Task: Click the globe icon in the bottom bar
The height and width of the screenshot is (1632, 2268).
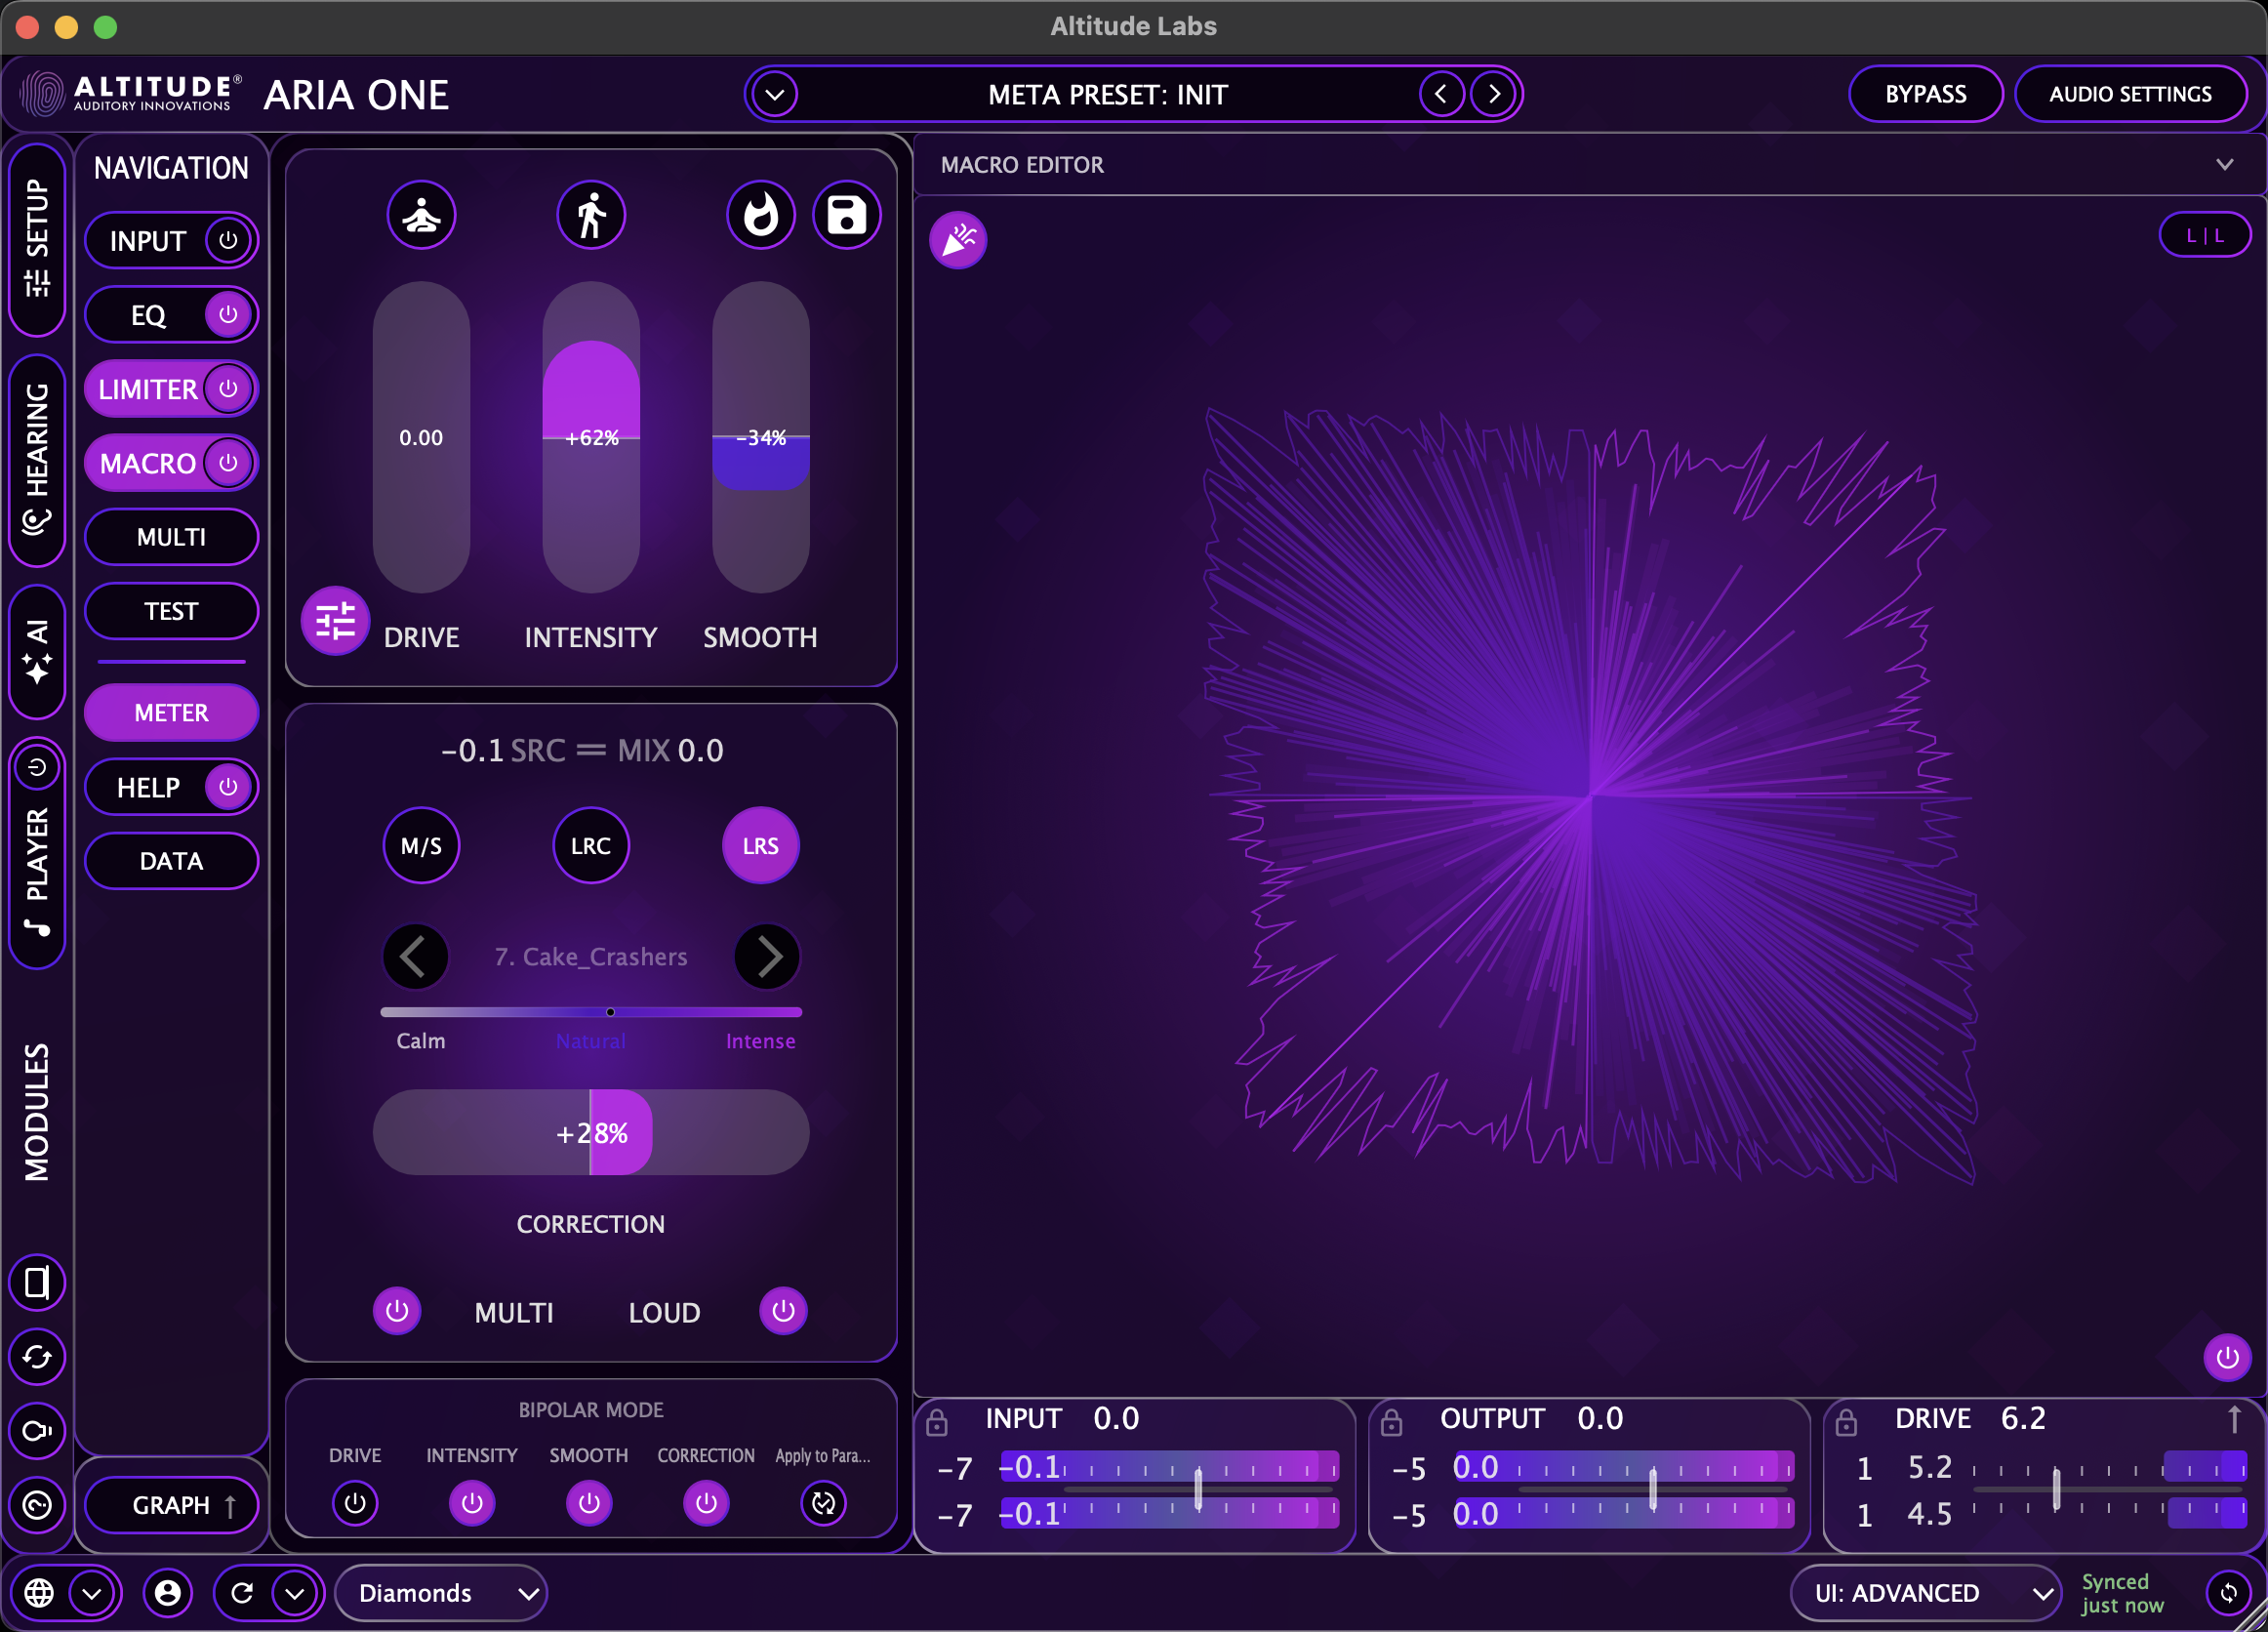Action: [x=41, y=1592]
